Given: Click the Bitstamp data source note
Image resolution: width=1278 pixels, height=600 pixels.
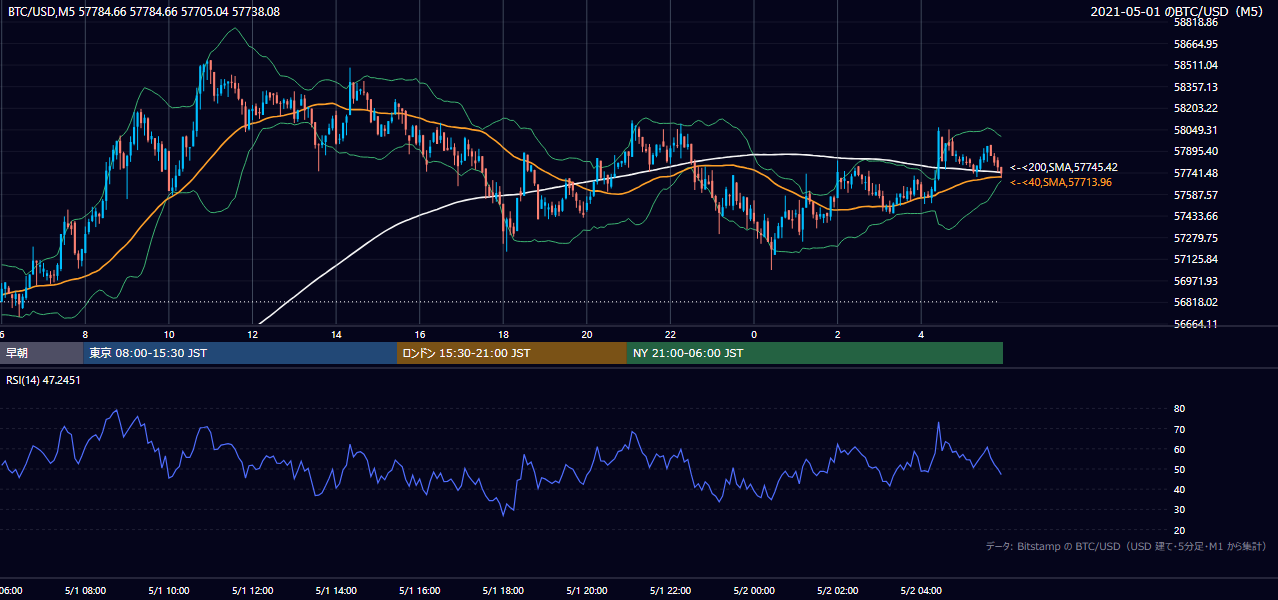Looking at the screenshot, I should [x=1126, y=547].
